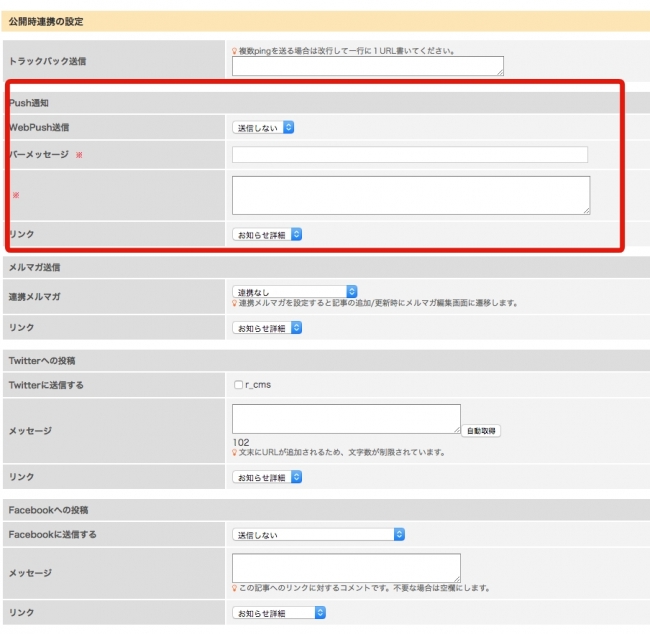Open the 連携メルマガ dropdown
650x634 pixels.
(295, 291)
